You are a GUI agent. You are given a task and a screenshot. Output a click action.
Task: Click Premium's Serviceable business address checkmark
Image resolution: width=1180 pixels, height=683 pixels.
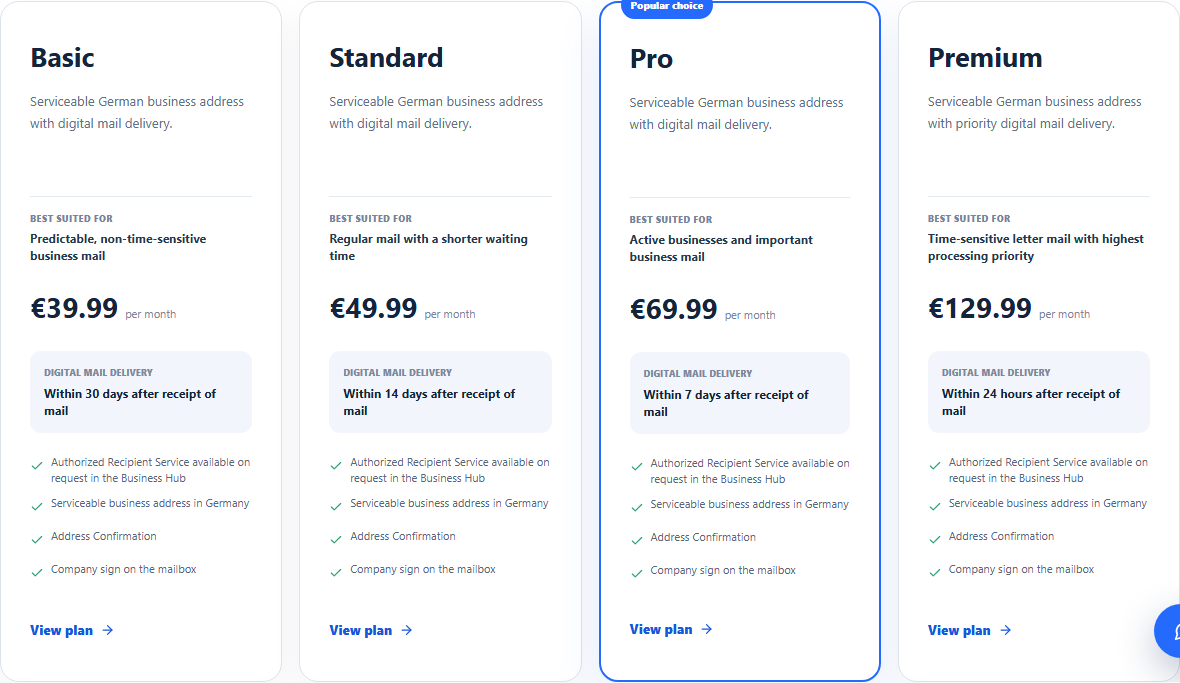(935, 506)
